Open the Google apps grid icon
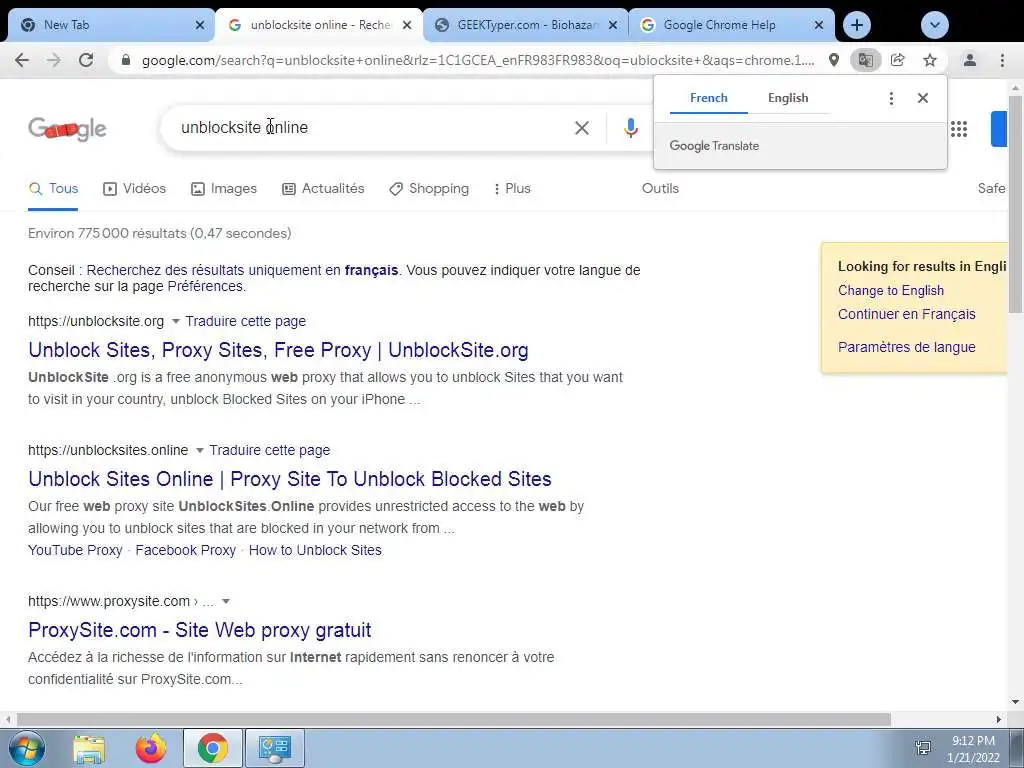Screen dimensions: 1024x768 pos(959,129)
